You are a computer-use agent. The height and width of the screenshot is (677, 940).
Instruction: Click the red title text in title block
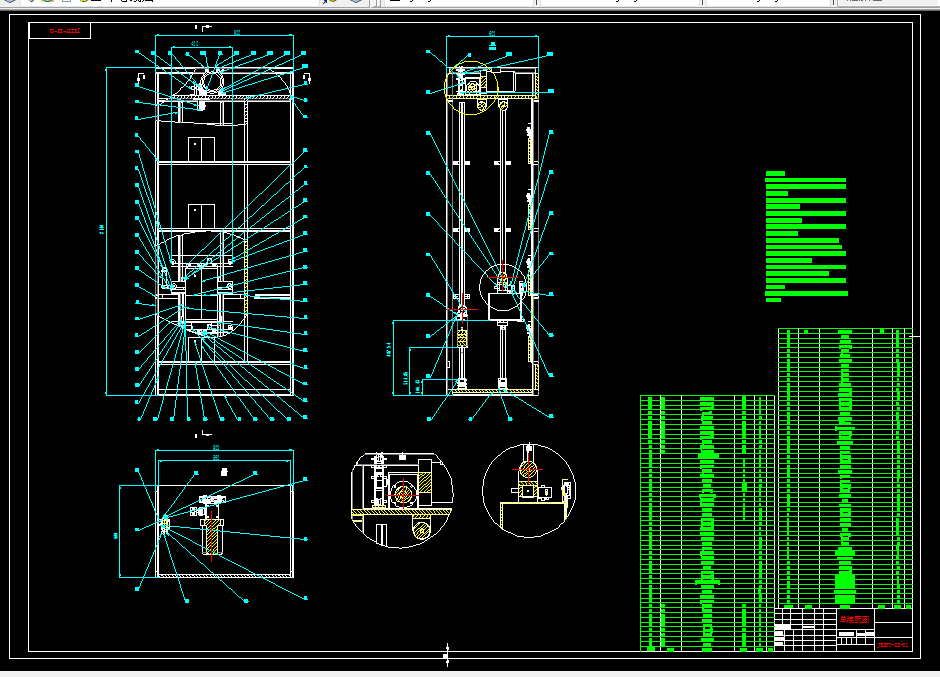tap(855, 619)
